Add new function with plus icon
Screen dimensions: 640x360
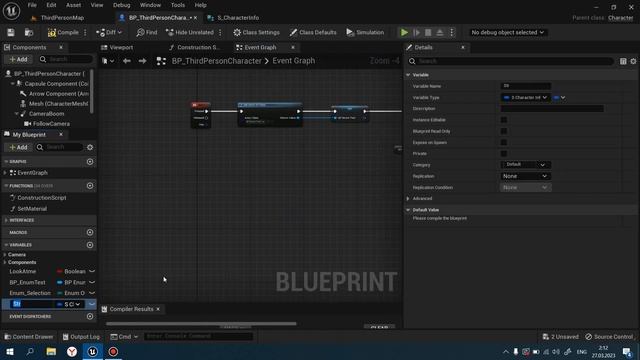[x=90, y=186]
